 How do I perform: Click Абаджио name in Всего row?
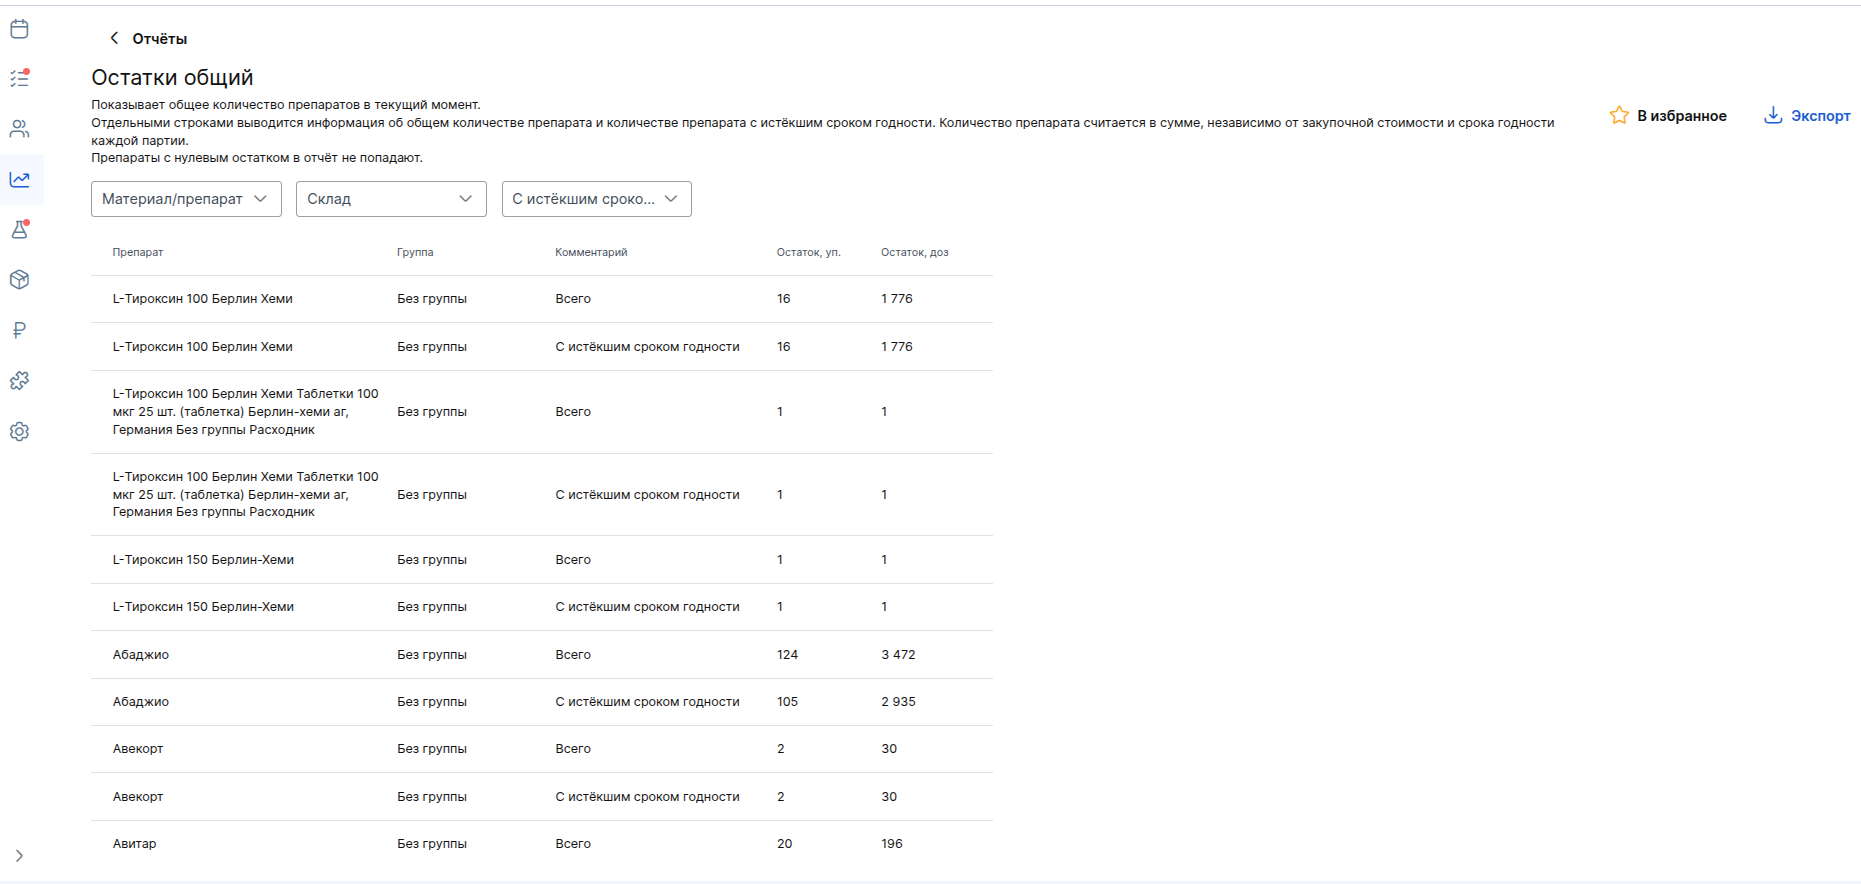[x=141, y=655]
